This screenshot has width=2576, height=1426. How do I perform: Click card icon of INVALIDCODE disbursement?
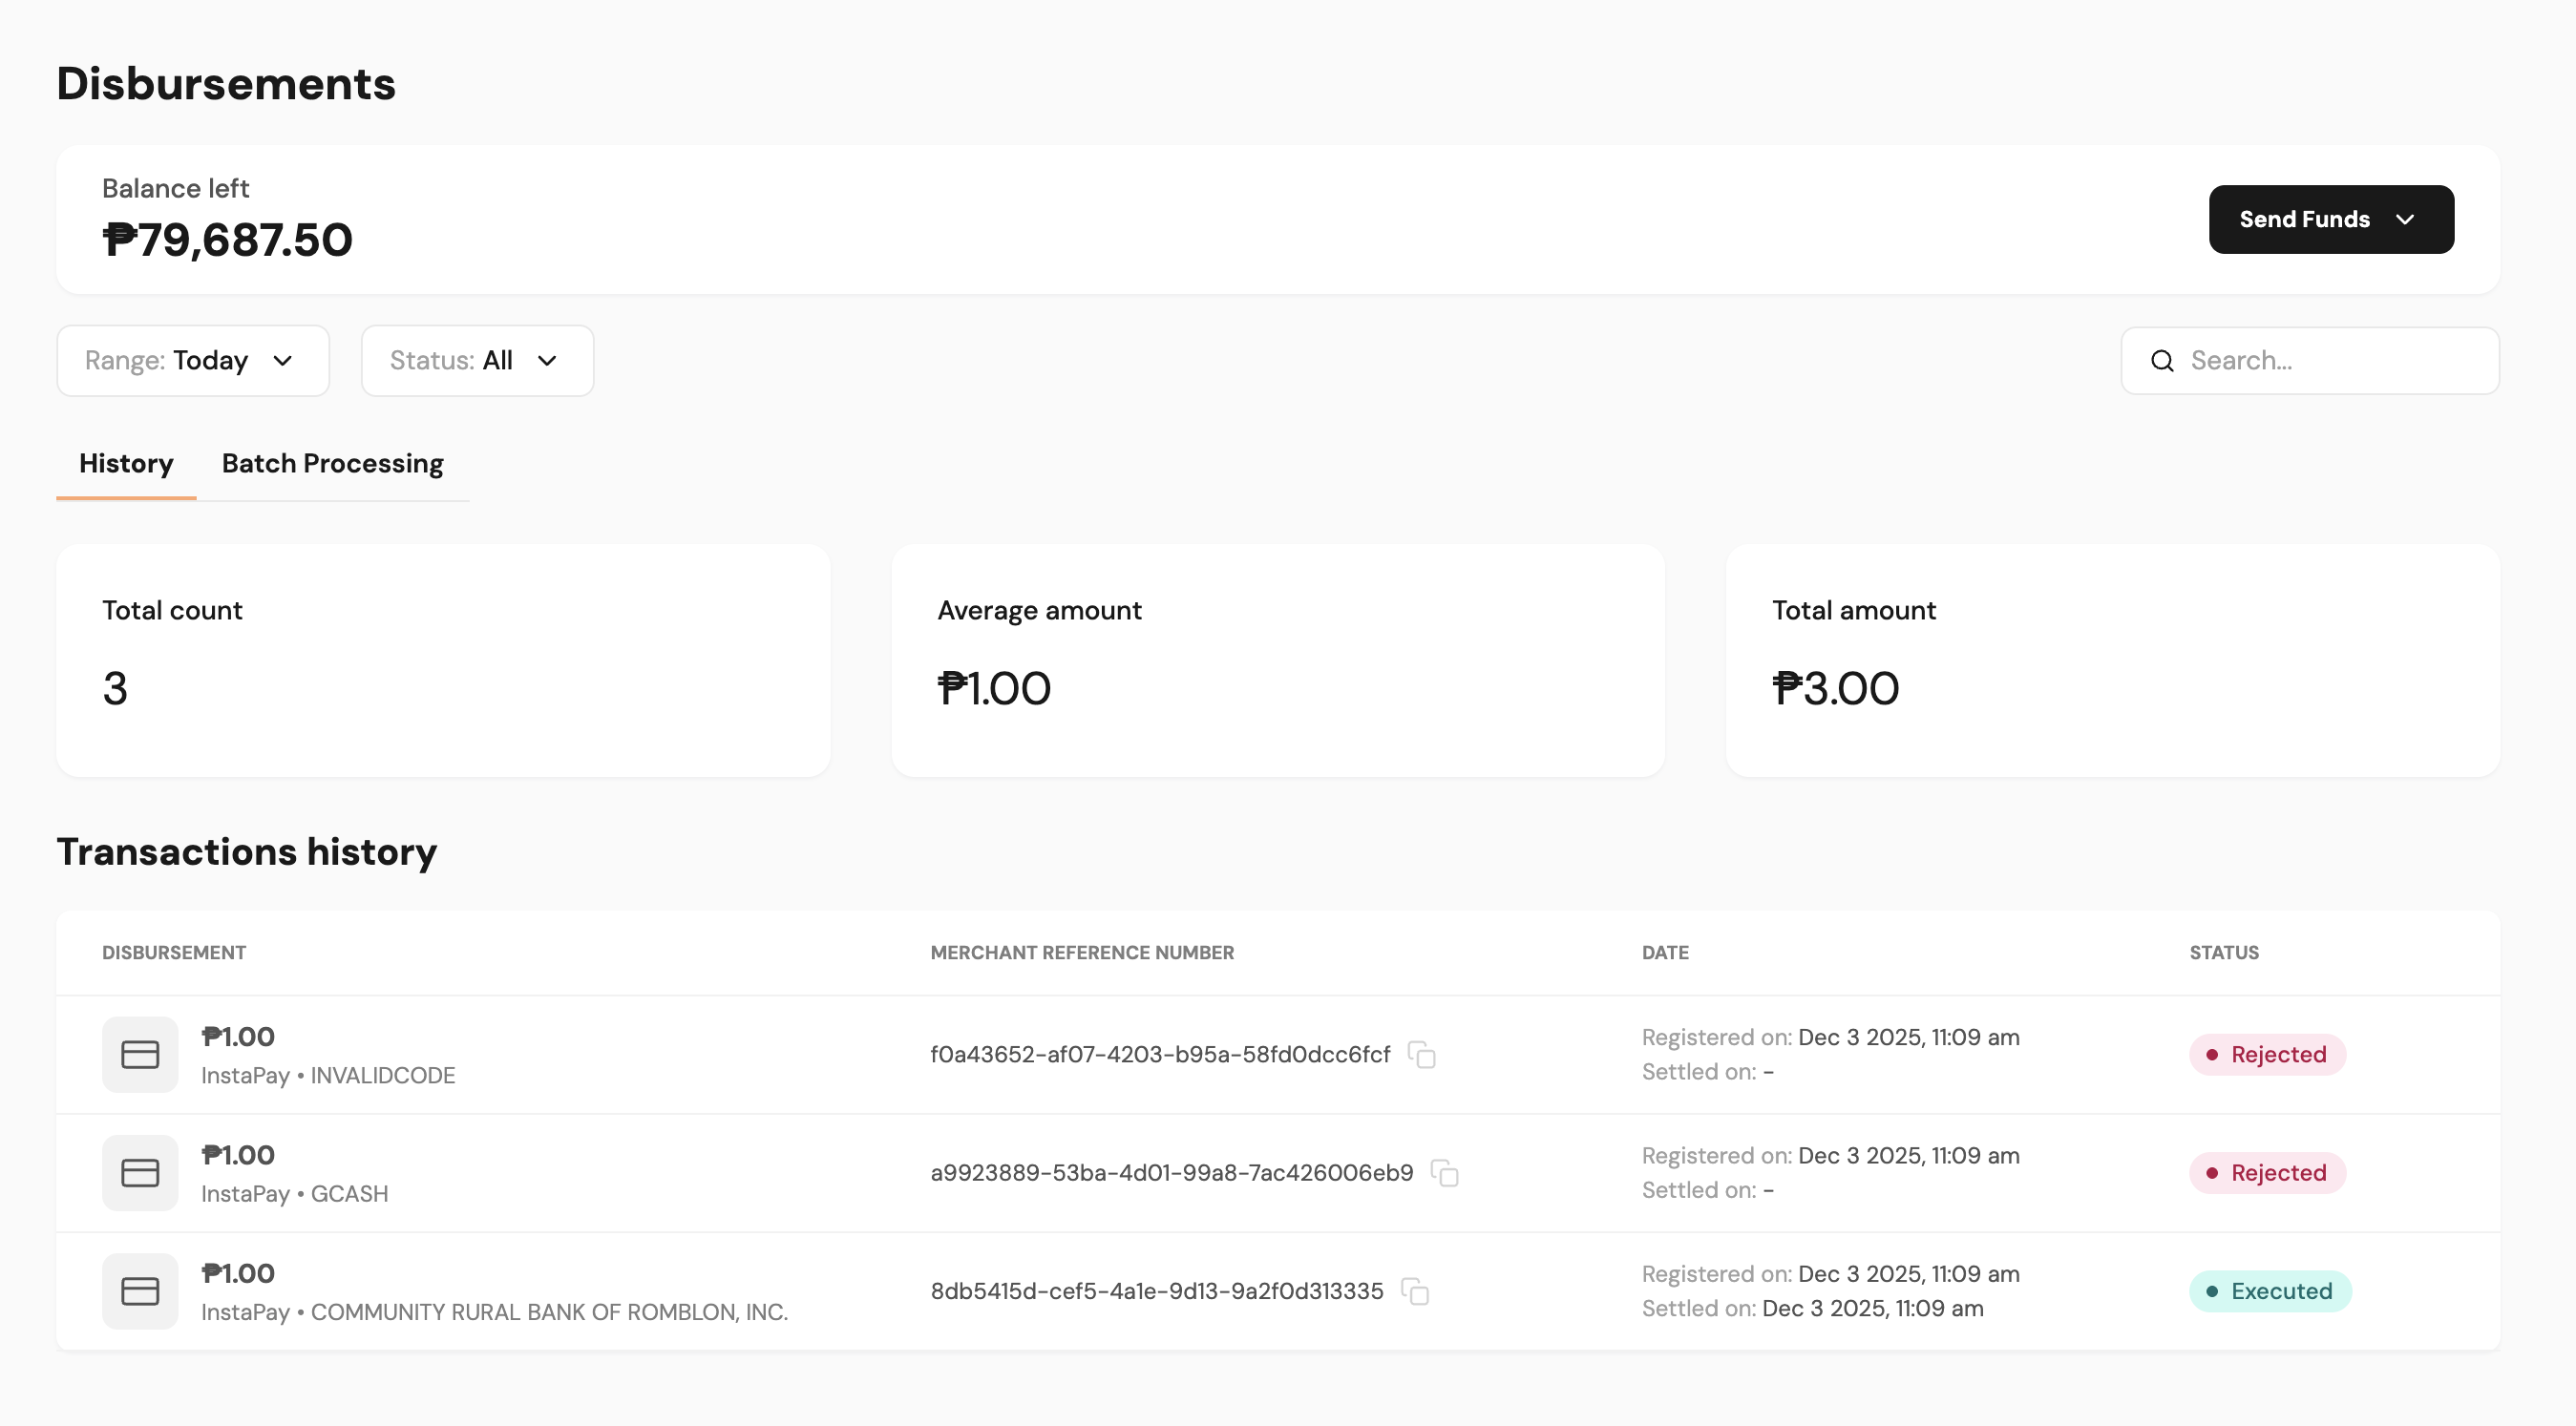tap(140, 1054)
